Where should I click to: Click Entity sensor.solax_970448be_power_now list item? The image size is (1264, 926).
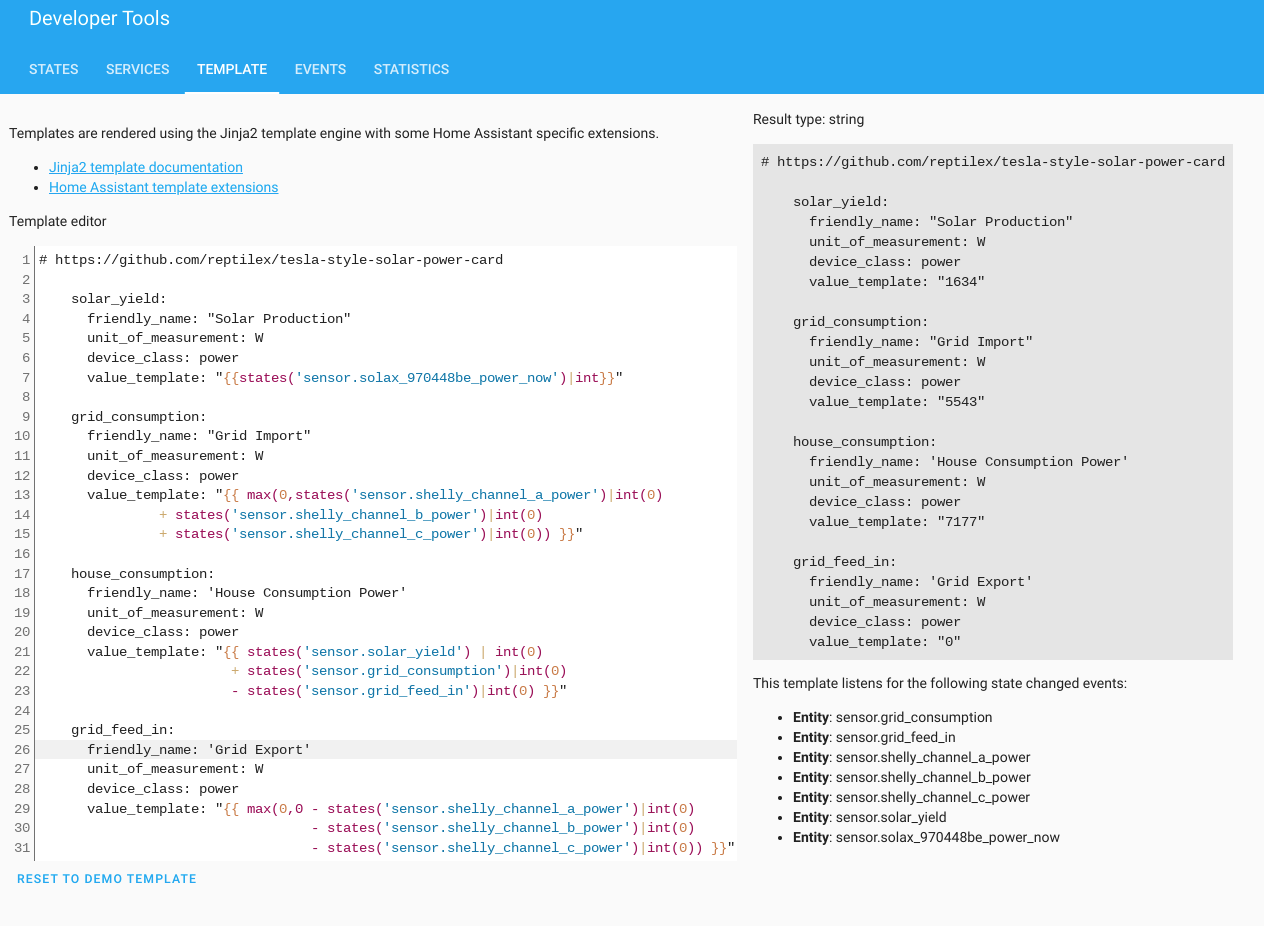point(927,837)
